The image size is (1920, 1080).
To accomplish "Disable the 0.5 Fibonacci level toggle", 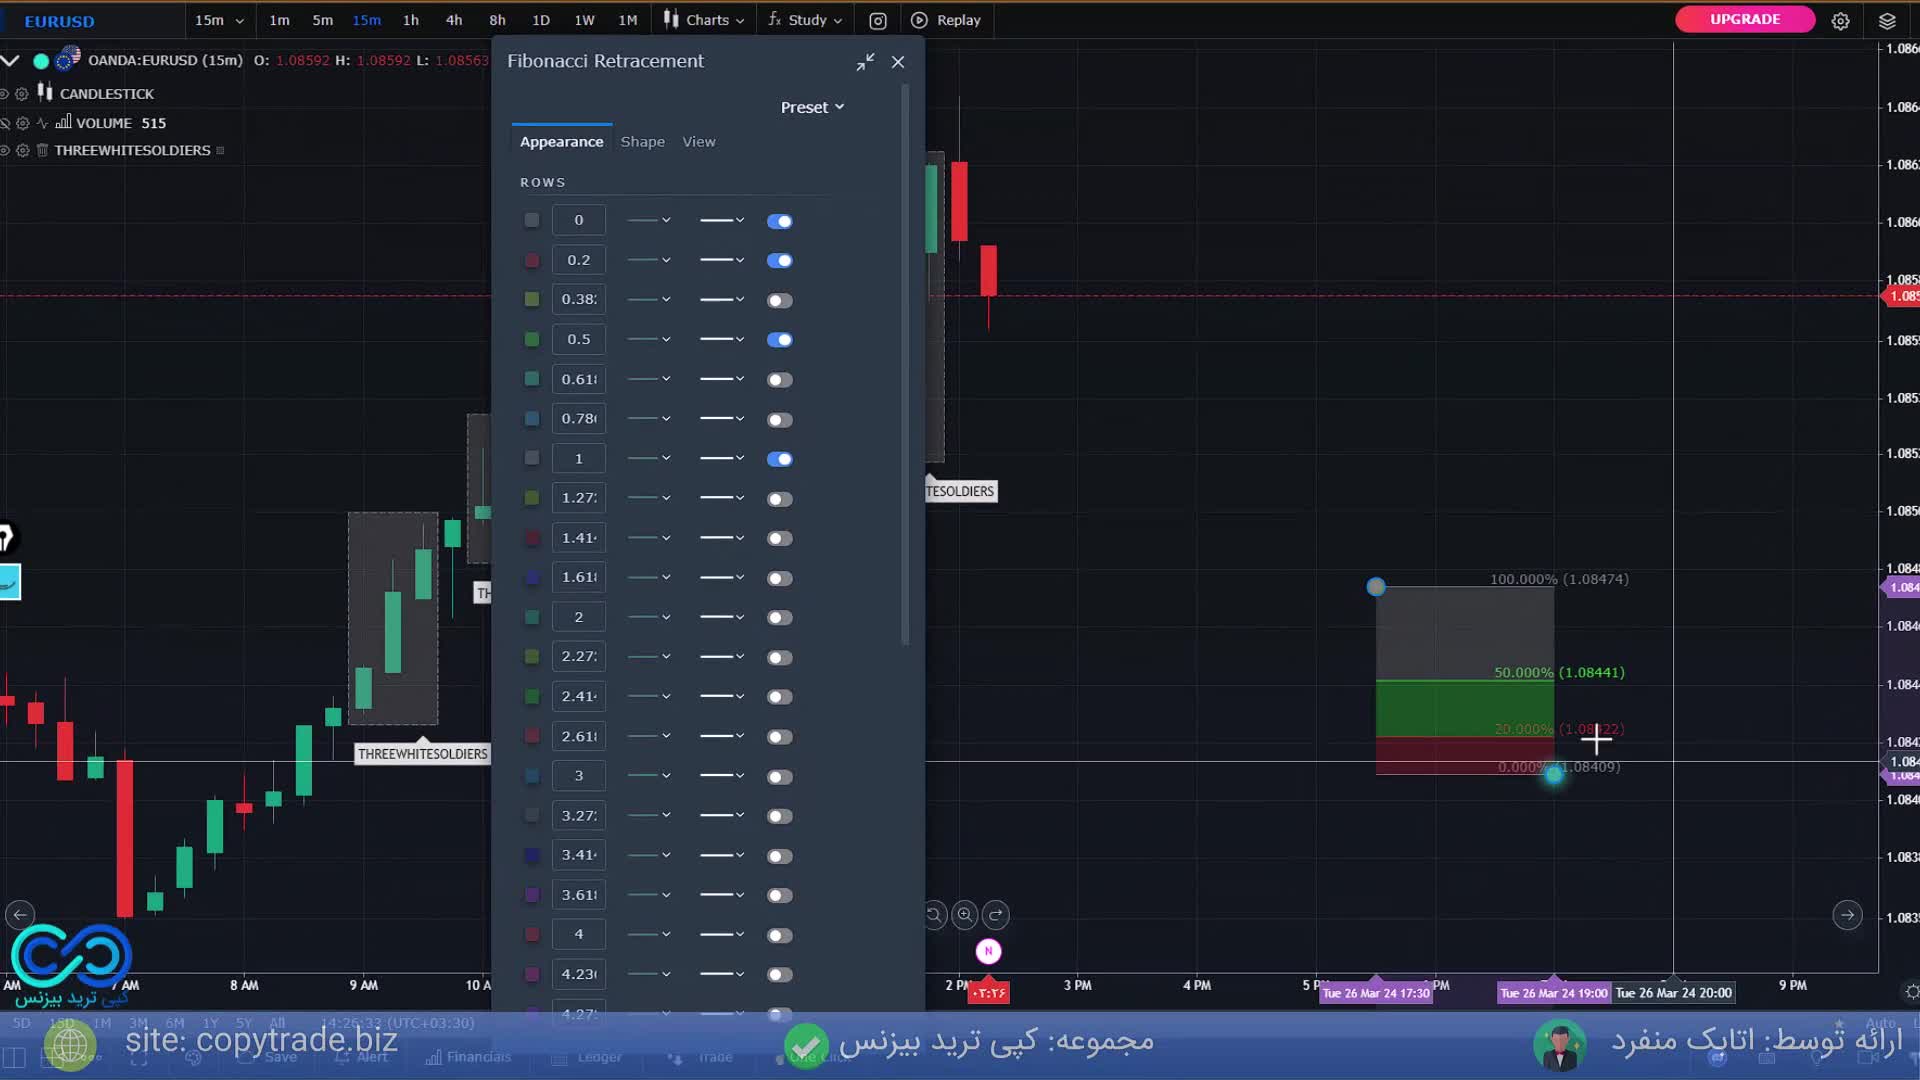I will [x=779, y=340].
